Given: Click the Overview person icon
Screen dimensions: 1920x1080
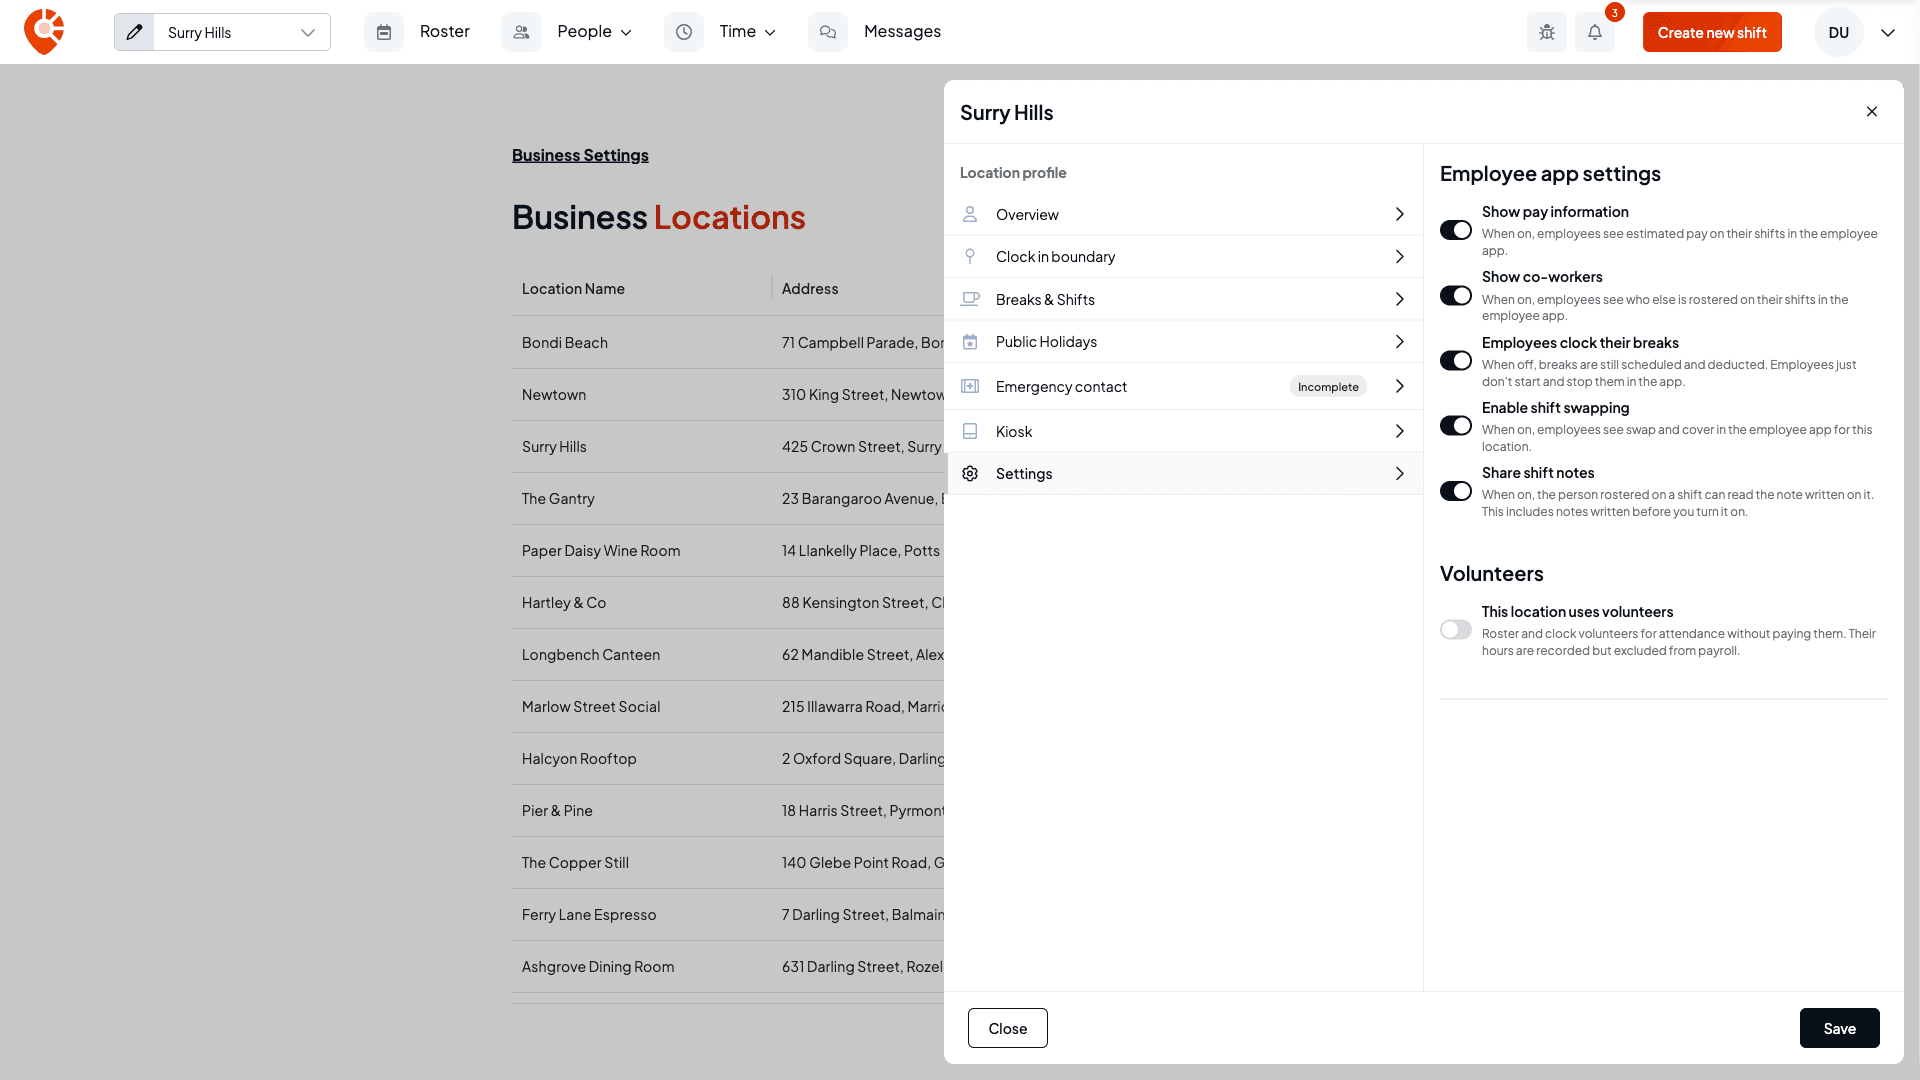Looking at the screenshot, I should (970, 214).
